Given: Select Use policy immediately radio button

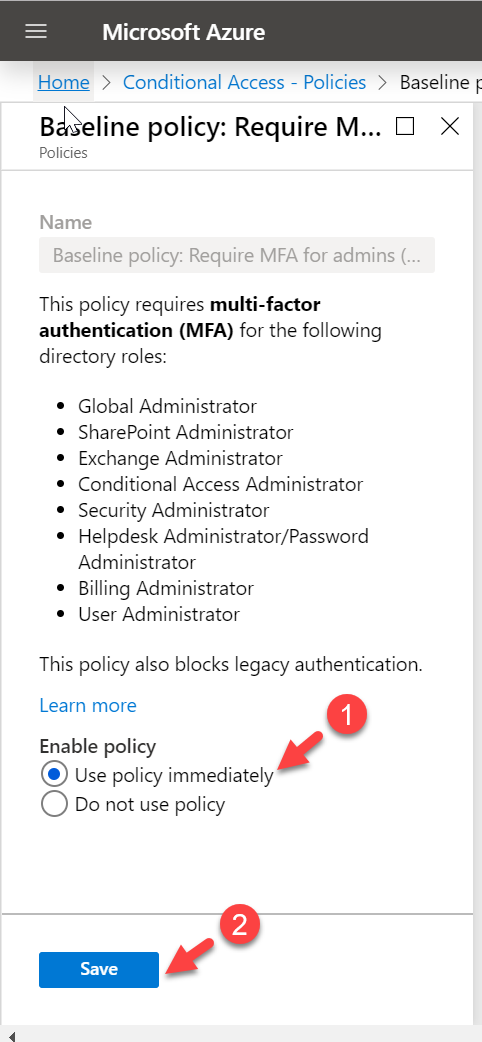Looking at the screenshot, I should tap(54, 775).
